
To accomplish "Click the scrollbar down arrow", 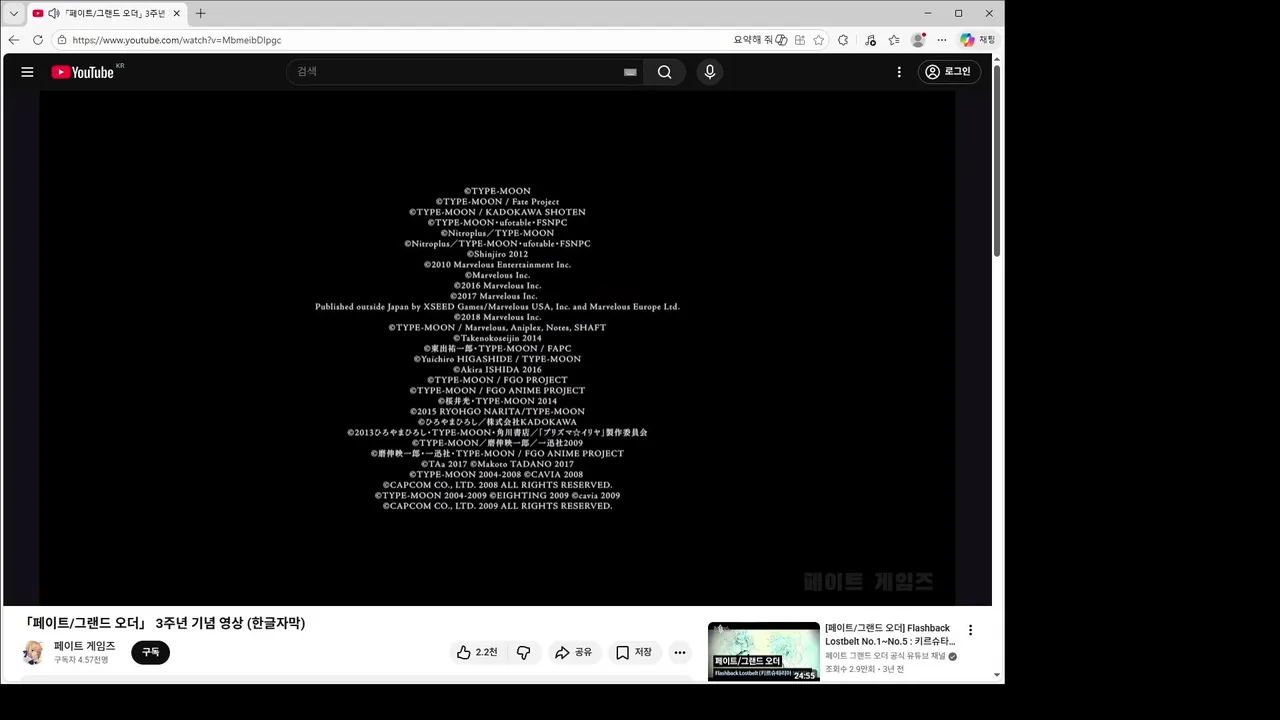I will [x=997, y=675].
